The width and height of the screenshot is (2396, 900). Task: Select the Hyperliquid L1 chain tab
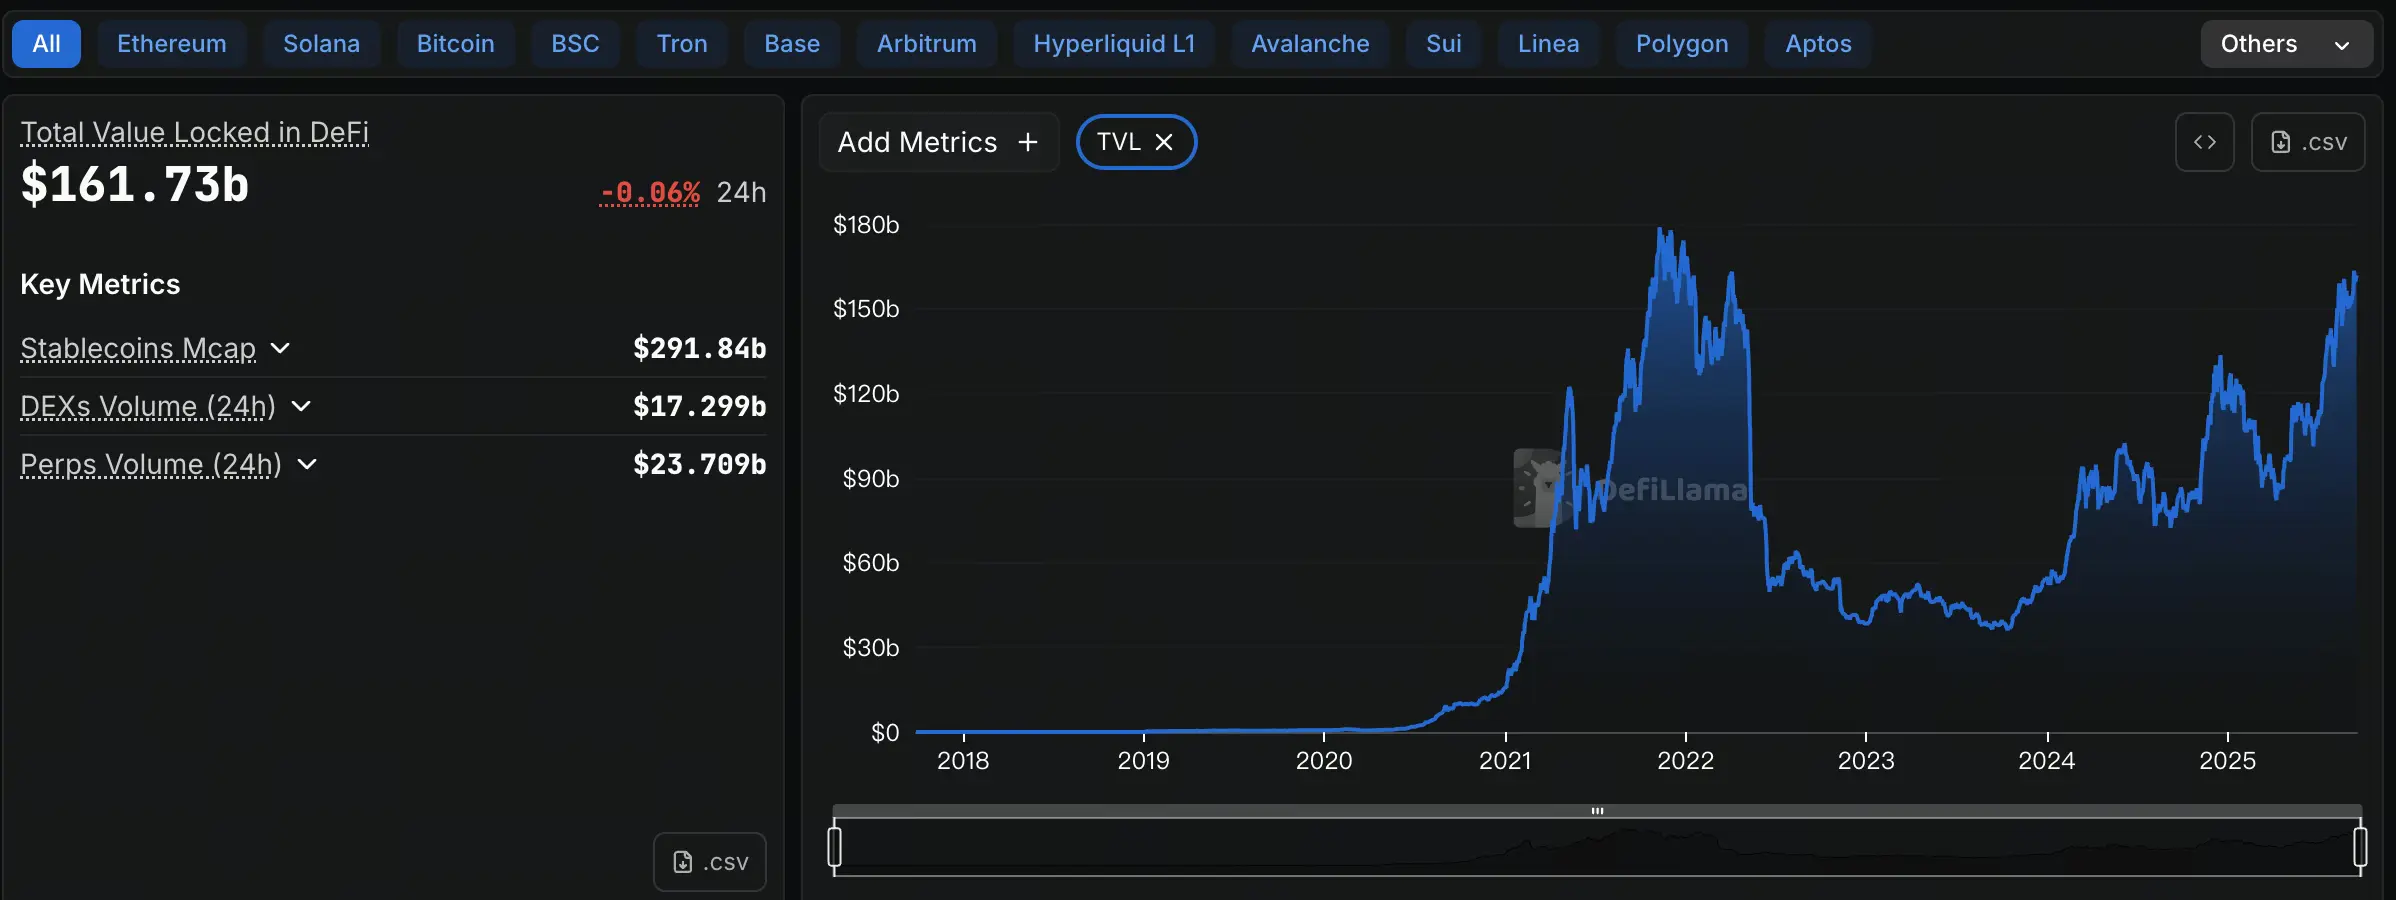pos(1114,44)
